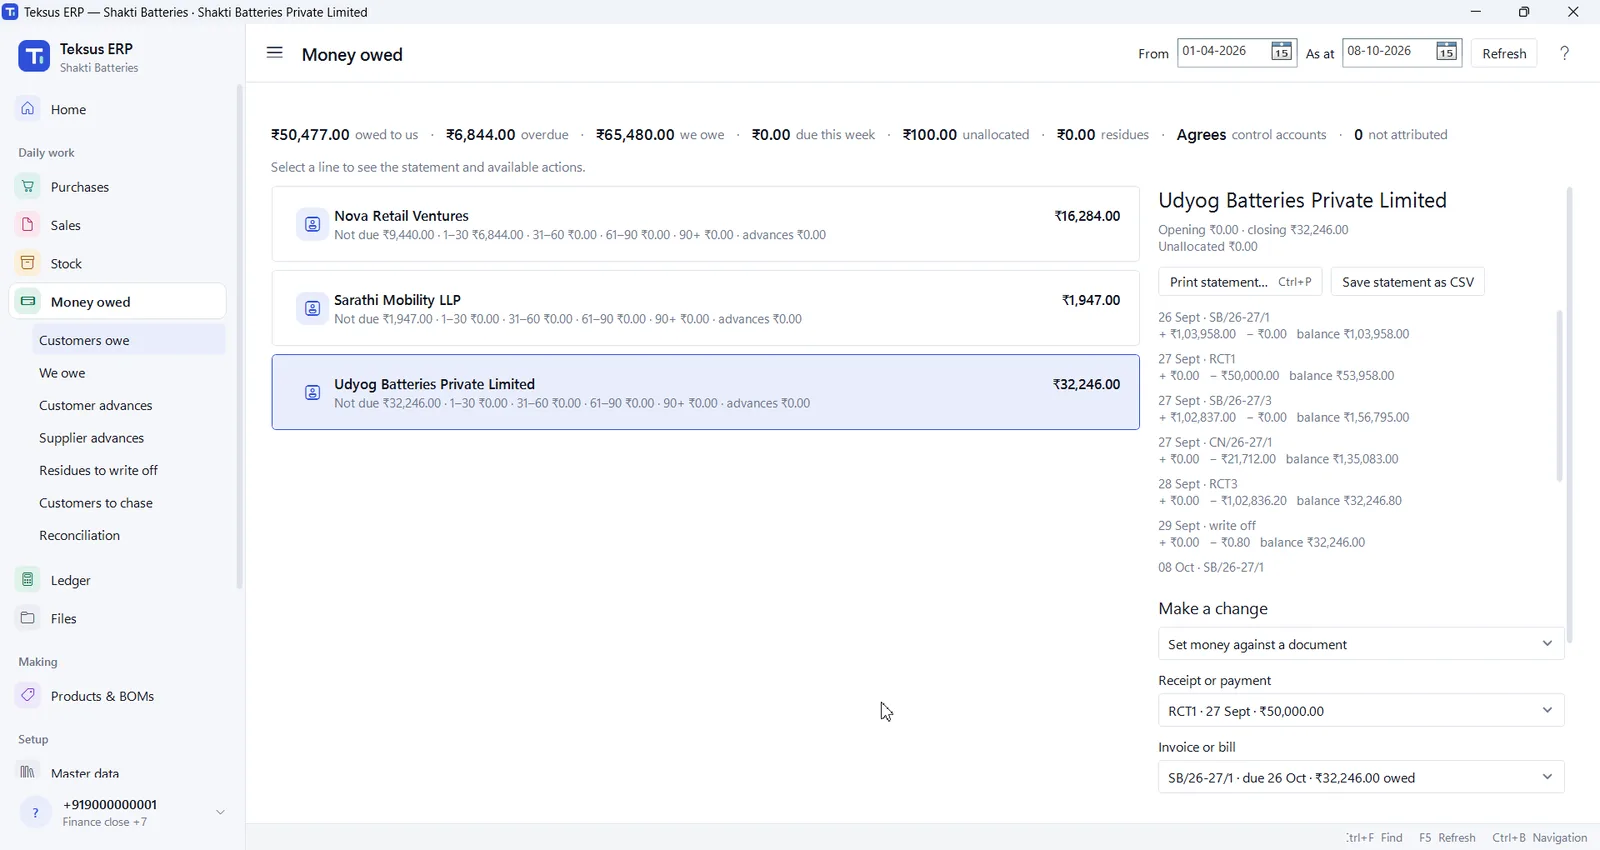Open the From date calendar picker icon
This screenshot has width=1600, height=850.
tap(1281, 52)
